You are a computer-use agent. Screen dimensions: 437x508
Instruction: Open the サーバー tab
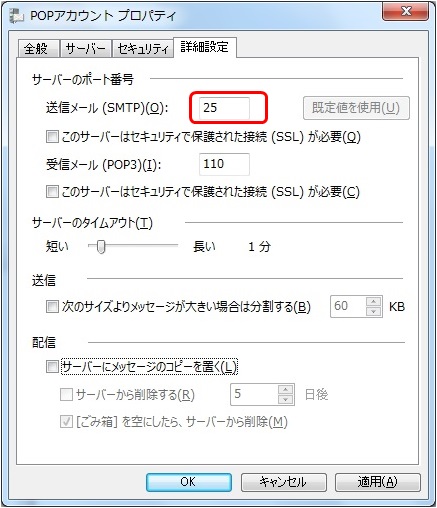(x=86, y=49)
